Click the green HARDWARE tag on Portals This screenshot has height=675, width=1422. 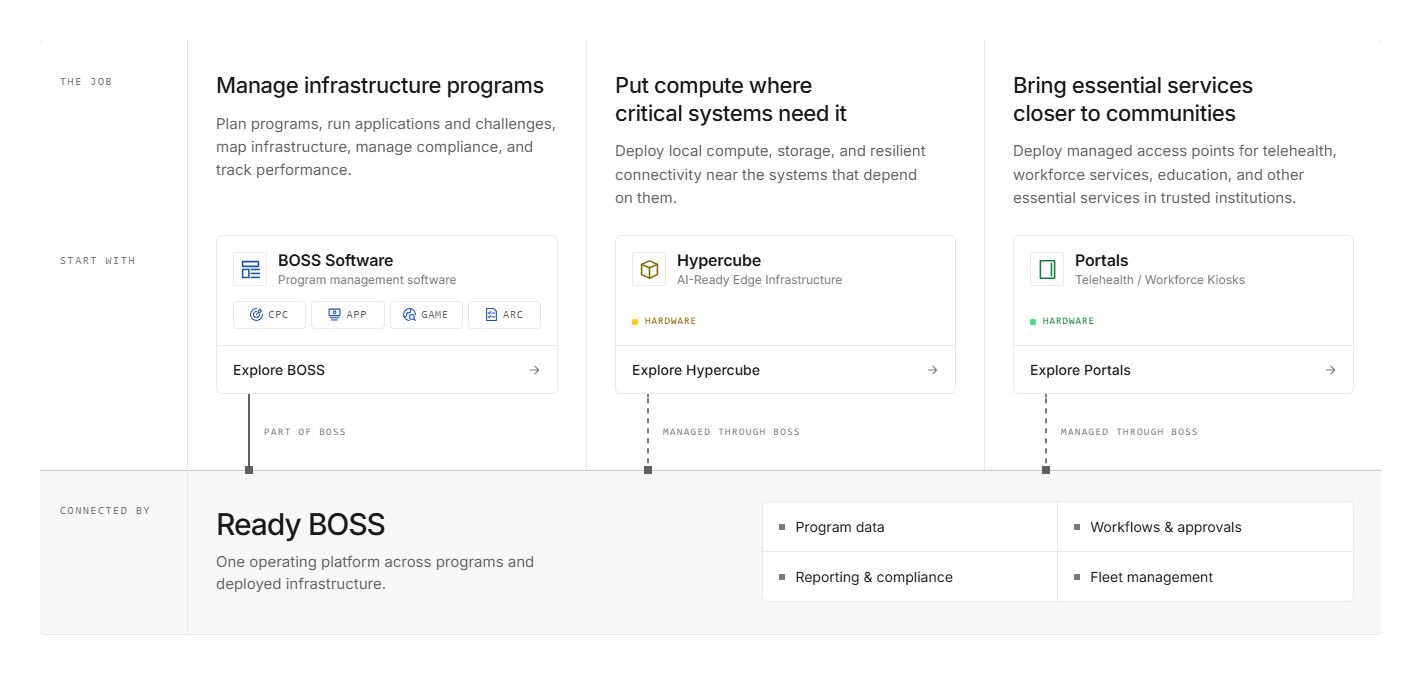[x=1062, y=322]
